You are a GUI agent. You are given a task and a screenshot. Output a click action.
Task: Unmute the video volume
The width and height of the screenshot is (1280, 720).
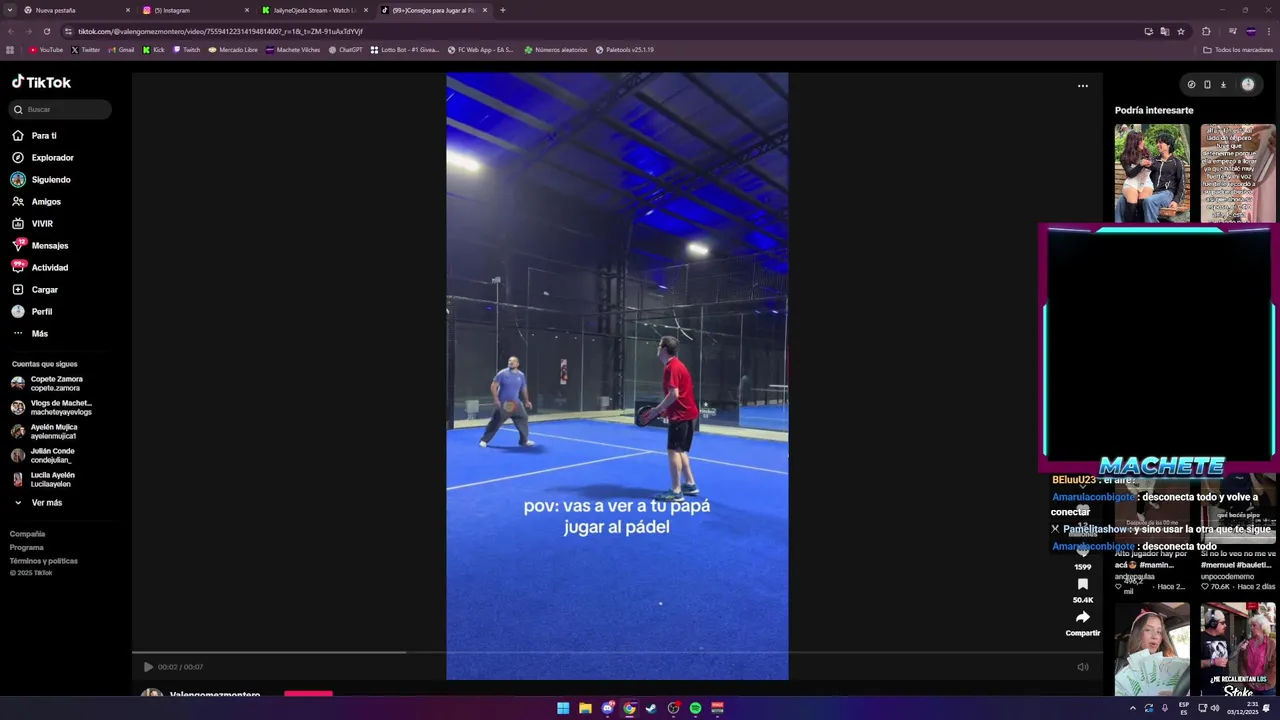(x=1082, y=667)
